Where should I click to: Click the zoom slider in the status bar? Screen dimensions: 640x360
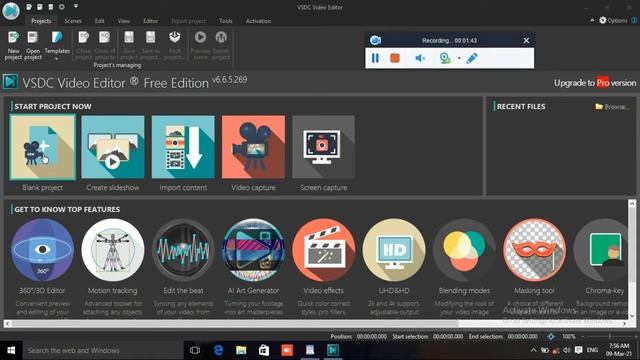pos(609,336)
